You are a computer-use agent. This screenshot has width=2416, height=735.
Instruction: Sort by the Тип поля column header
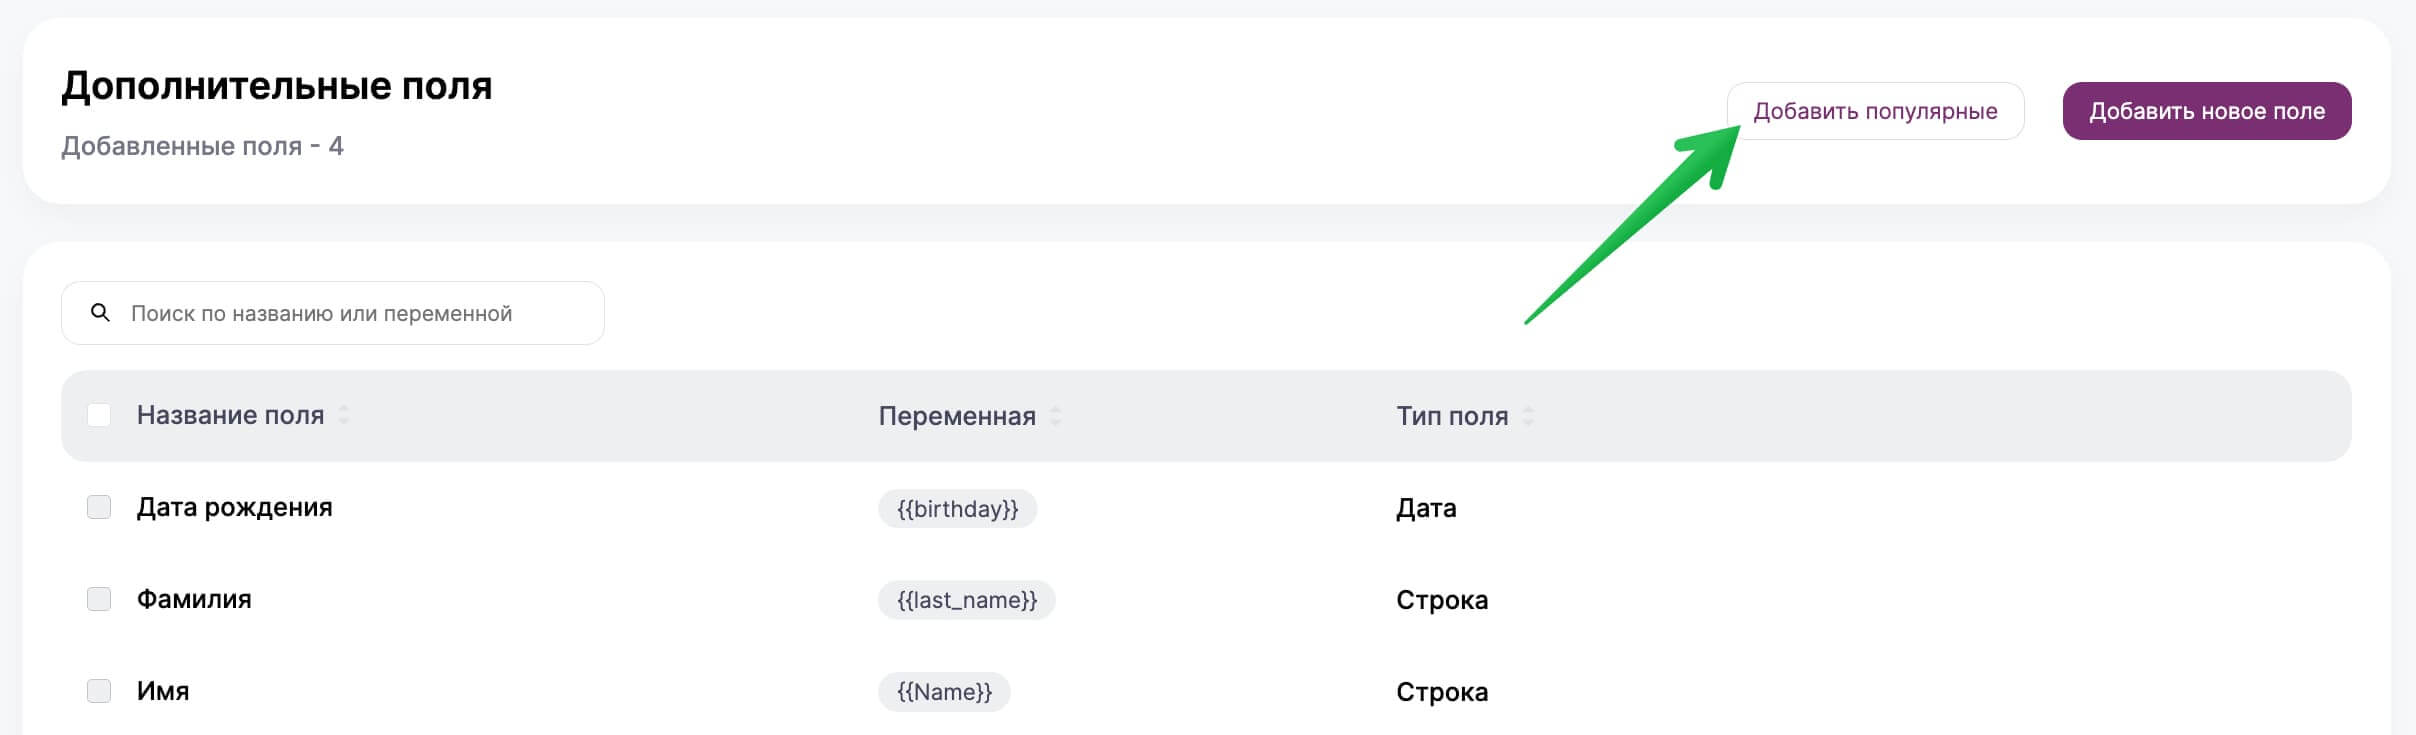1451,416
